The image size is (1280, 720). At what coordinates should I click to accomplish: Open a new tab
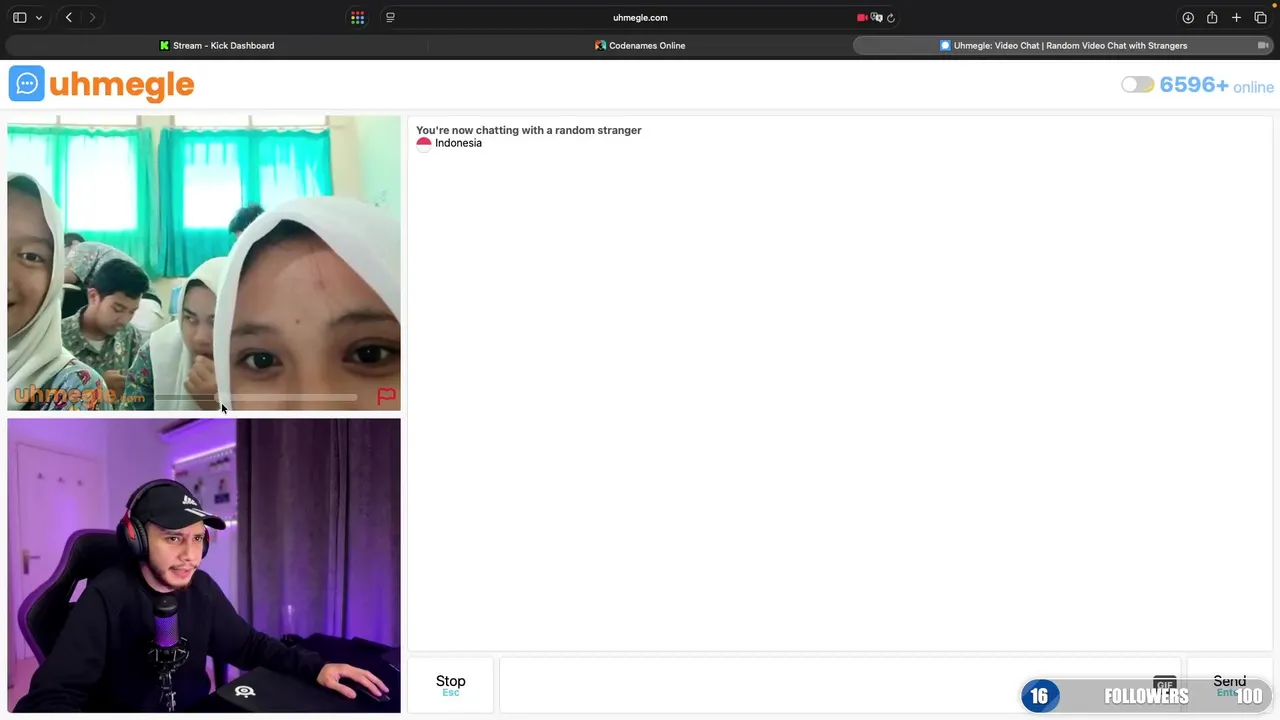pyautogui.click(x=1236, y=17)
